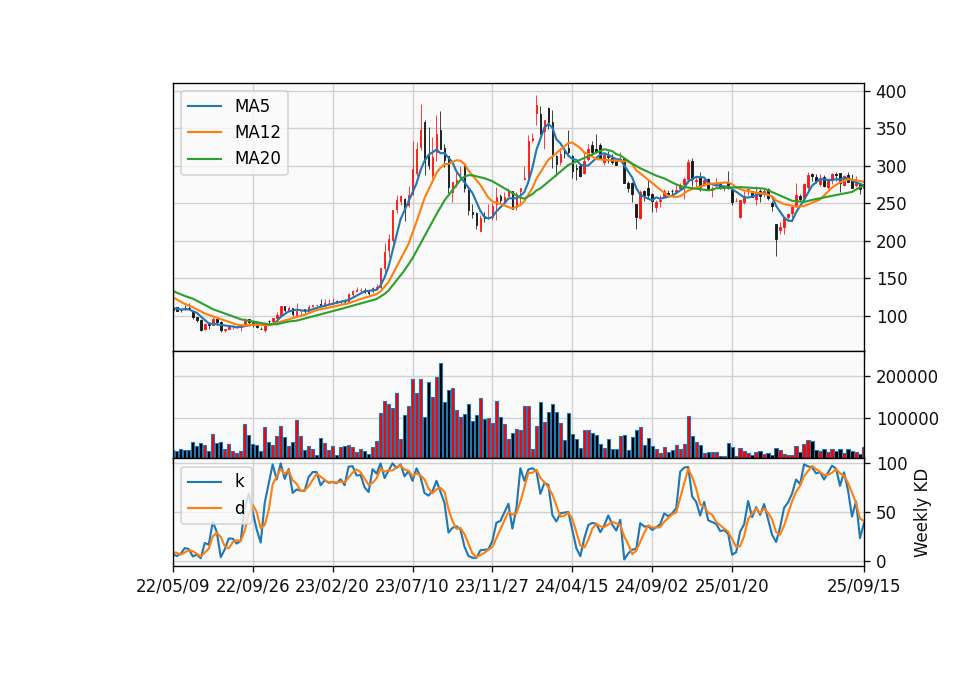Click the 200 price axis tick label

pos(891,242)
